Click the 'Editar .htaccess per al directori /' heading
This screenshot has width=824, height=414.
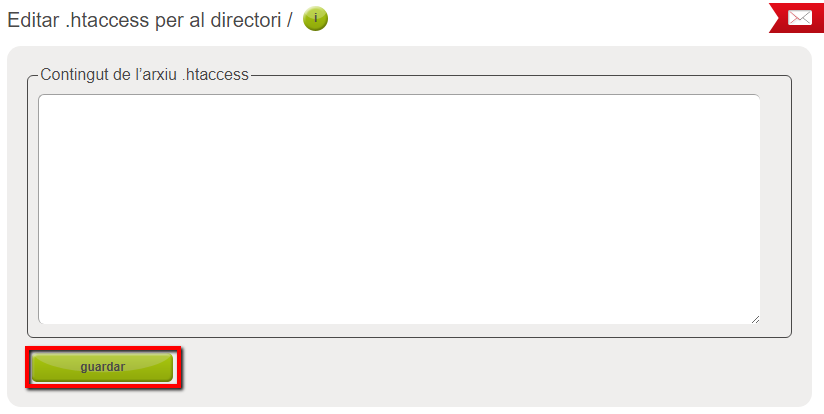[x=150, y=20]
